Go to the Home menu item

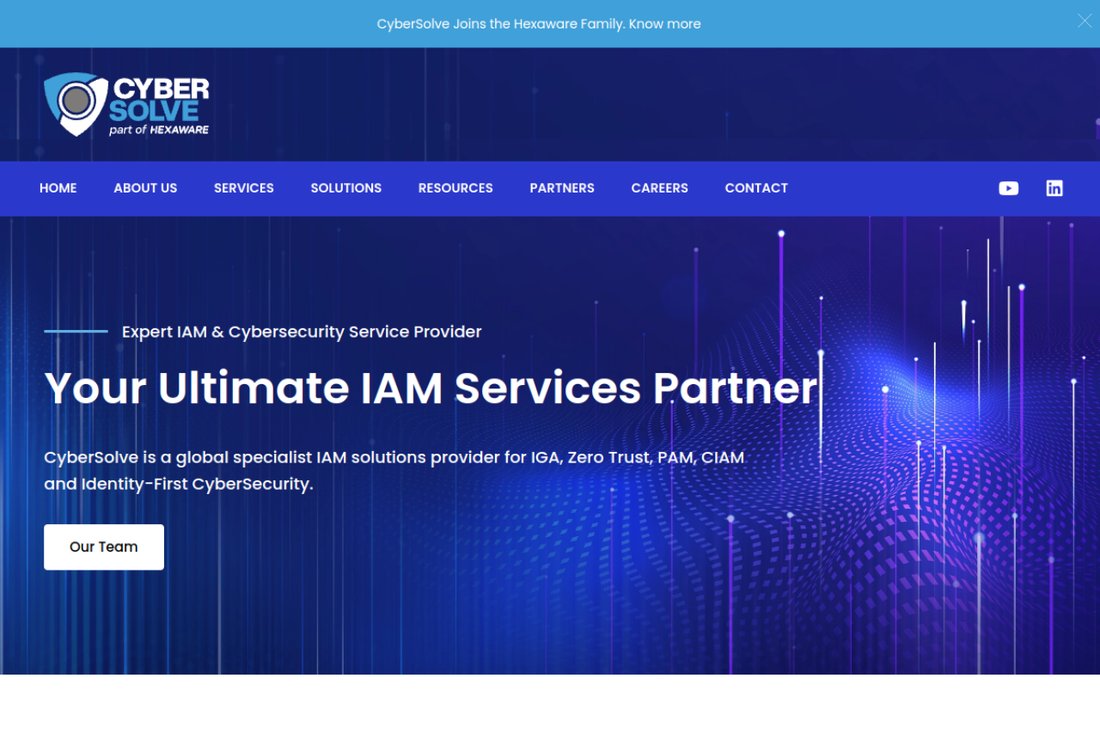click(x=58, y=188)
